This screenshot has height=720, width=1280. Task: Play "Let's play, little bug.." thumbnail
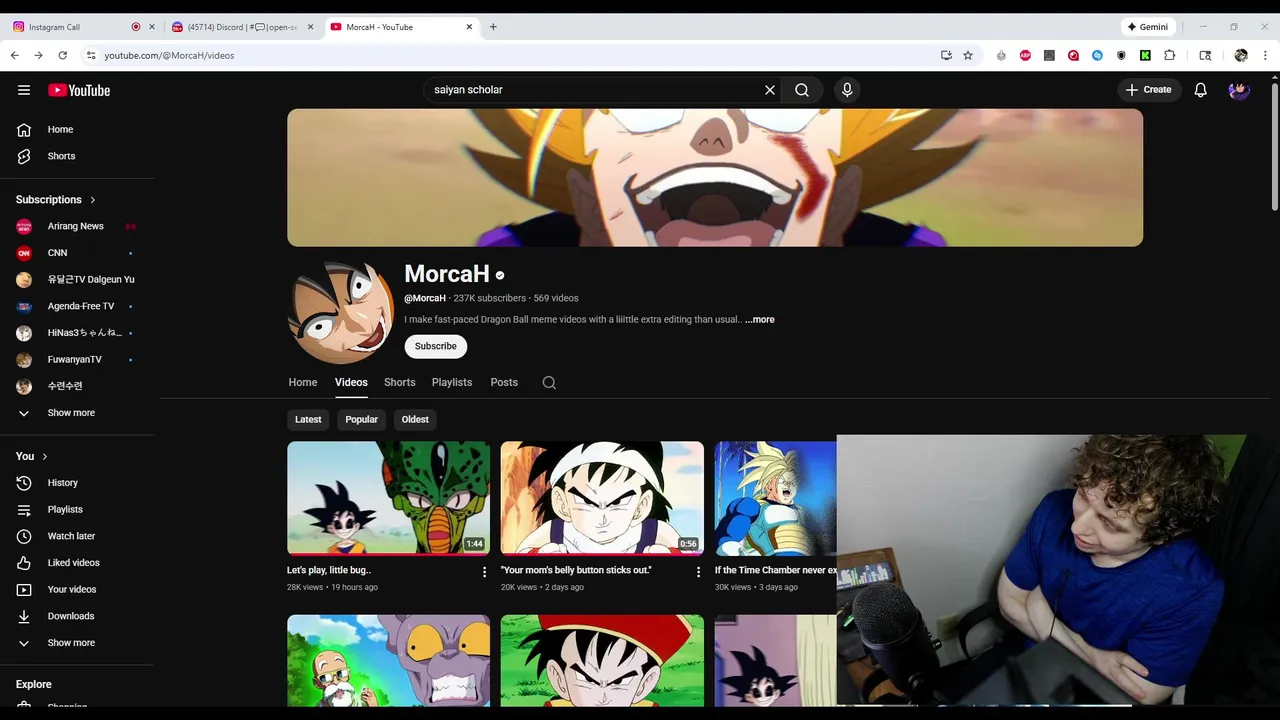tap(389, 498)
